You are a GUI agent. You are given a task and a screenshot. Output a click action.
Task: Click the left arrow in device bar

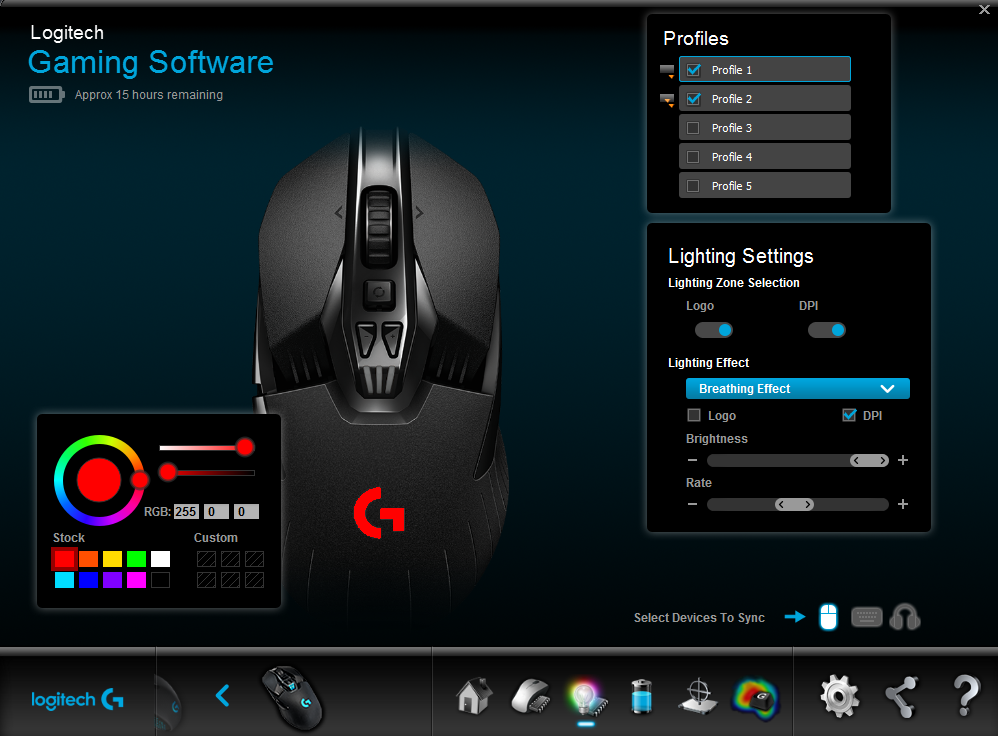(x=223, y=695)
